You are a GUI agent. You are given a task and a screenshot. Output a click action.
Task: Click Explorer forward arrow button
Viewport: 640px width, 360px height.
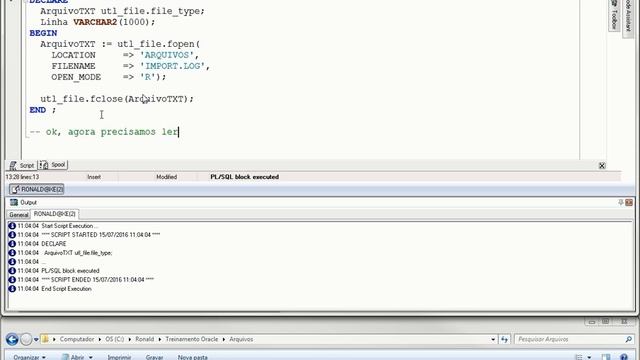point(26,339)
